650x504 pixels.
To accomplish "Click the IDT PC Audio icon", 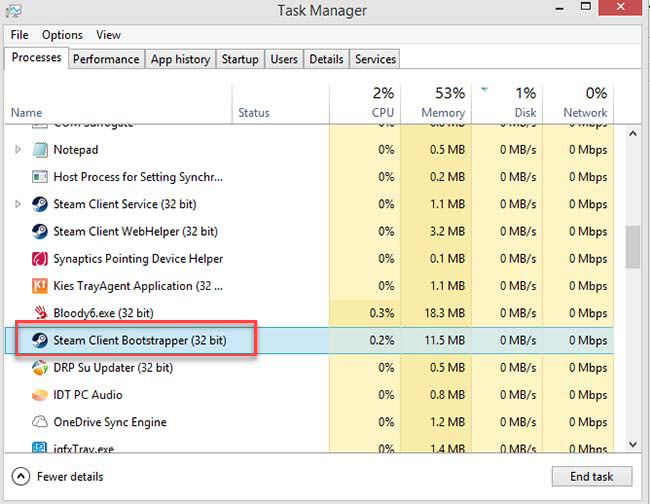I will click(40, 395).
